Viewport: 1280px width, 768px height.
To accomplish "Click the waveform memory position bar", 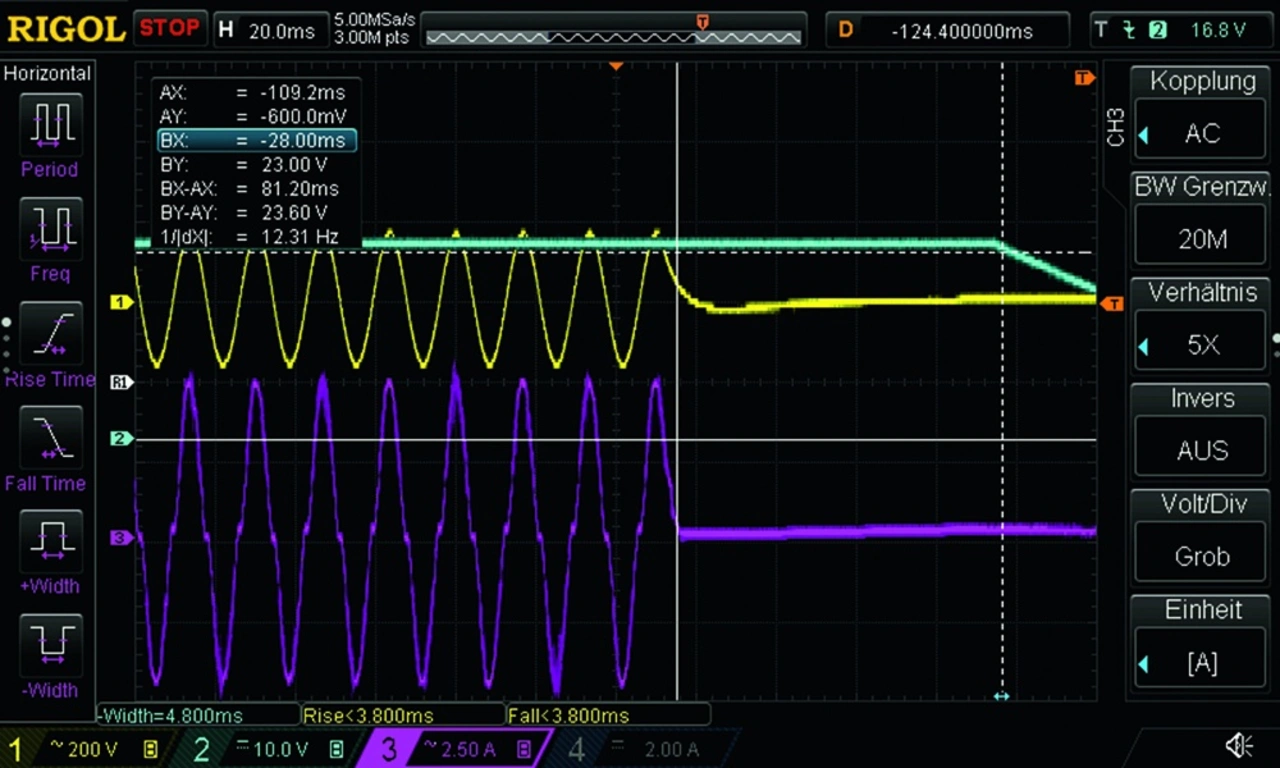I will [613, 37].
